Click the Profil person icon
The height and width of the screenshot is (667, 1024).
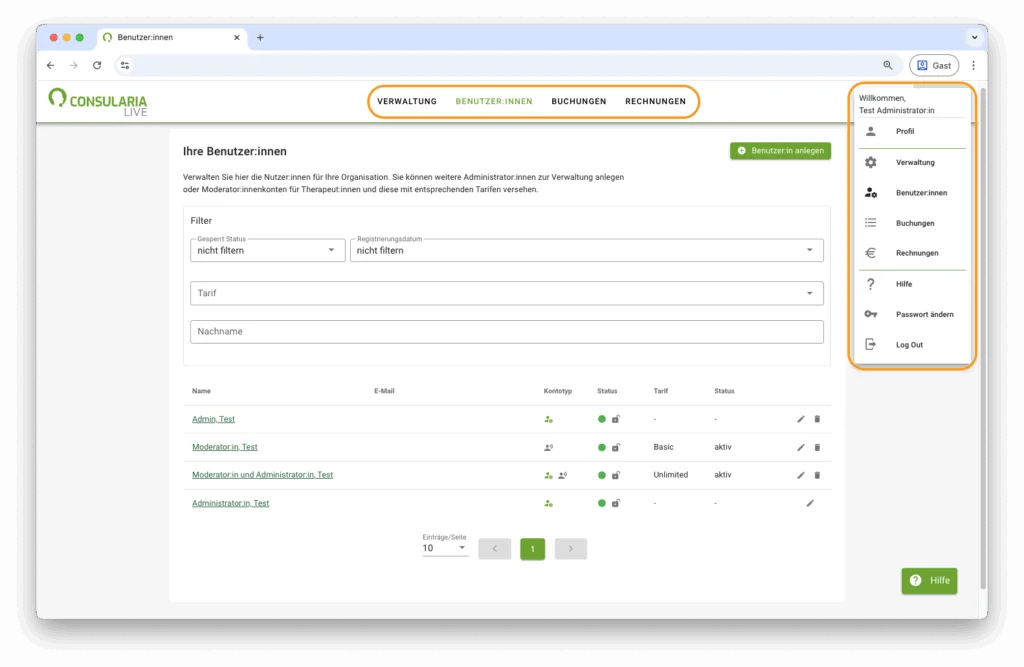(870, 131)
